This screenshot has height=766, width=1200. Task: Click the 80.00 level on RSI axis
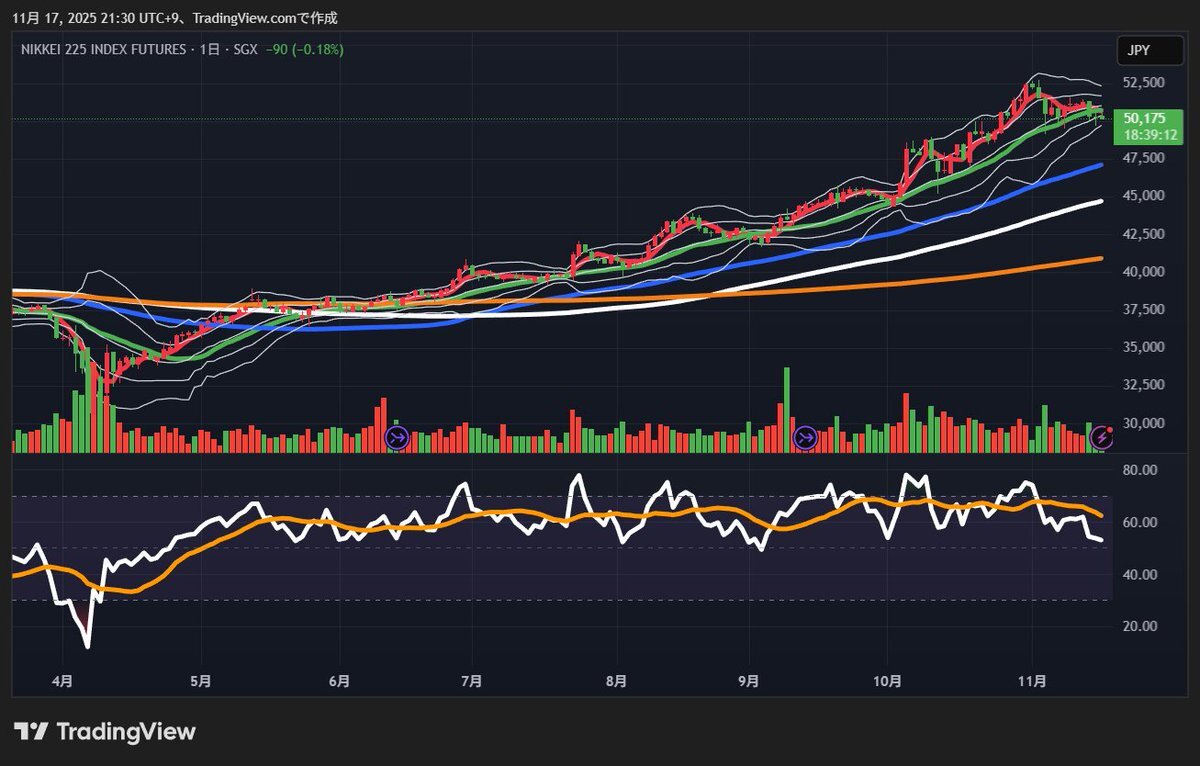coord(1141,470)
